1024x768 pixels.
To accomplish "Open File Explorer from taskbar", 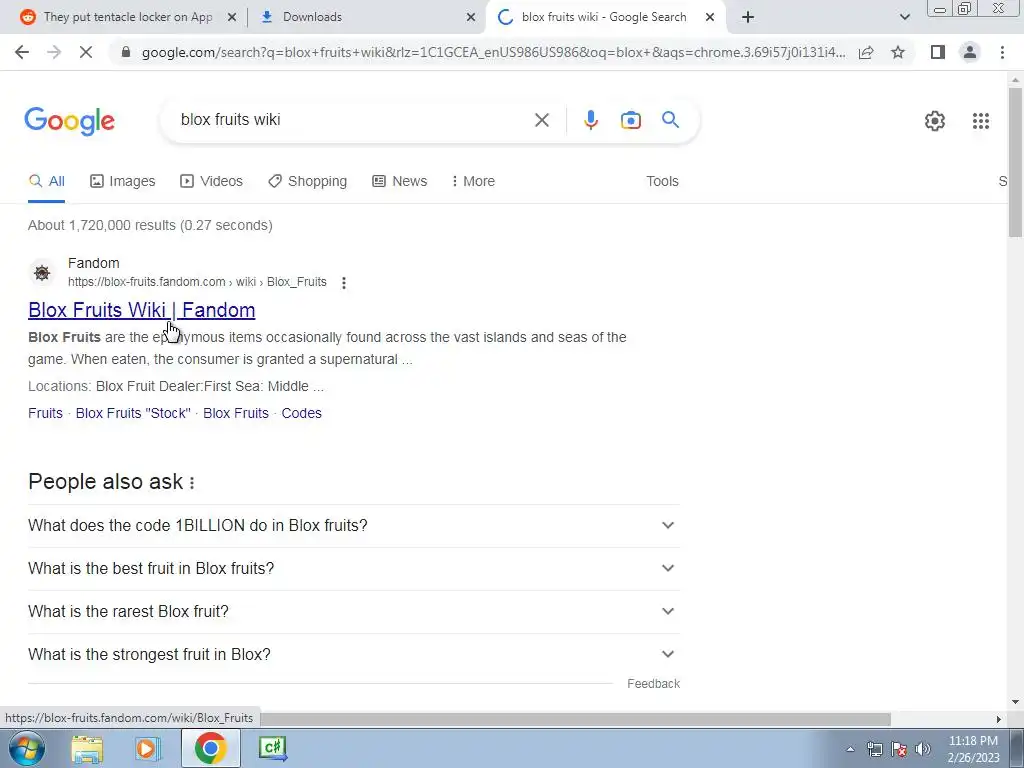I will (88, 748).
